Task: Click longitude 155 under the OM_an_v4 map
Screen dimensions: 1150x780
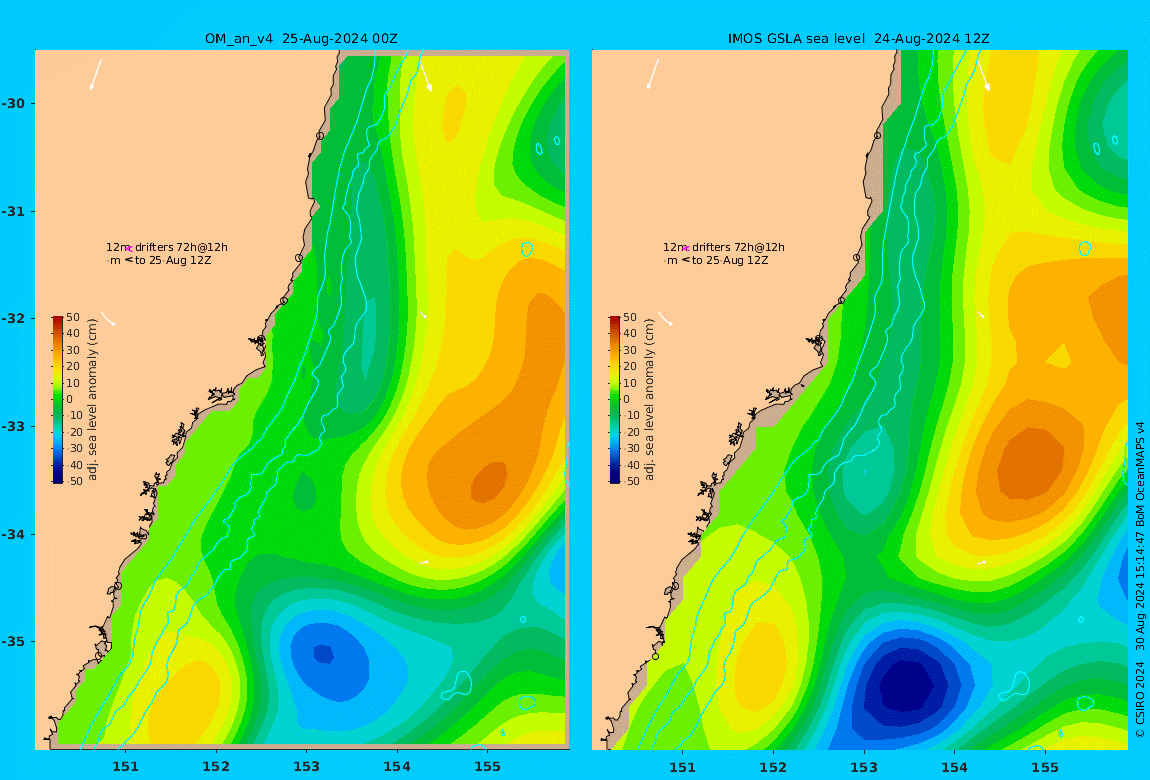Action: tap(488, 767)
